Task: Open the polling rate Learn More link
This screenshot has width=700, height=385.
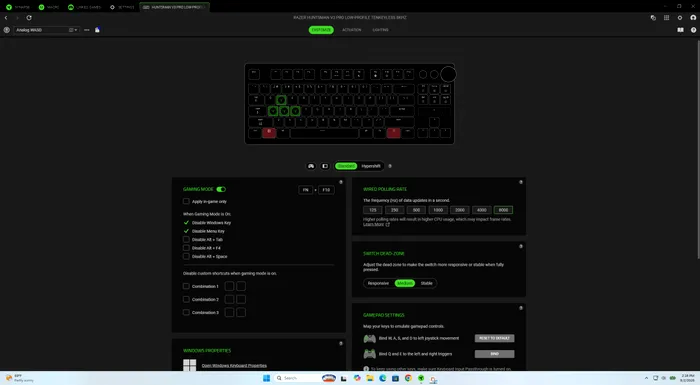Action: point(376,225)
